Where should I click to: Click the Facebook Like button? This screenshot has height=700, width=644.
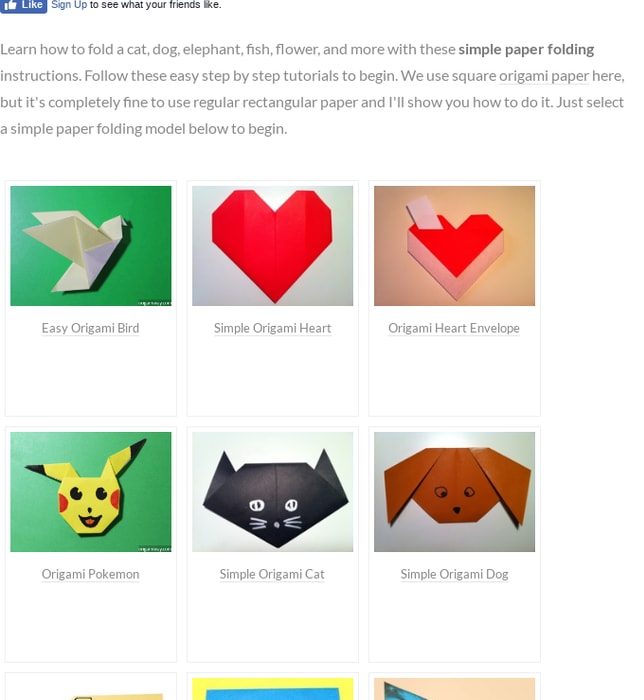tap(23, 5)
